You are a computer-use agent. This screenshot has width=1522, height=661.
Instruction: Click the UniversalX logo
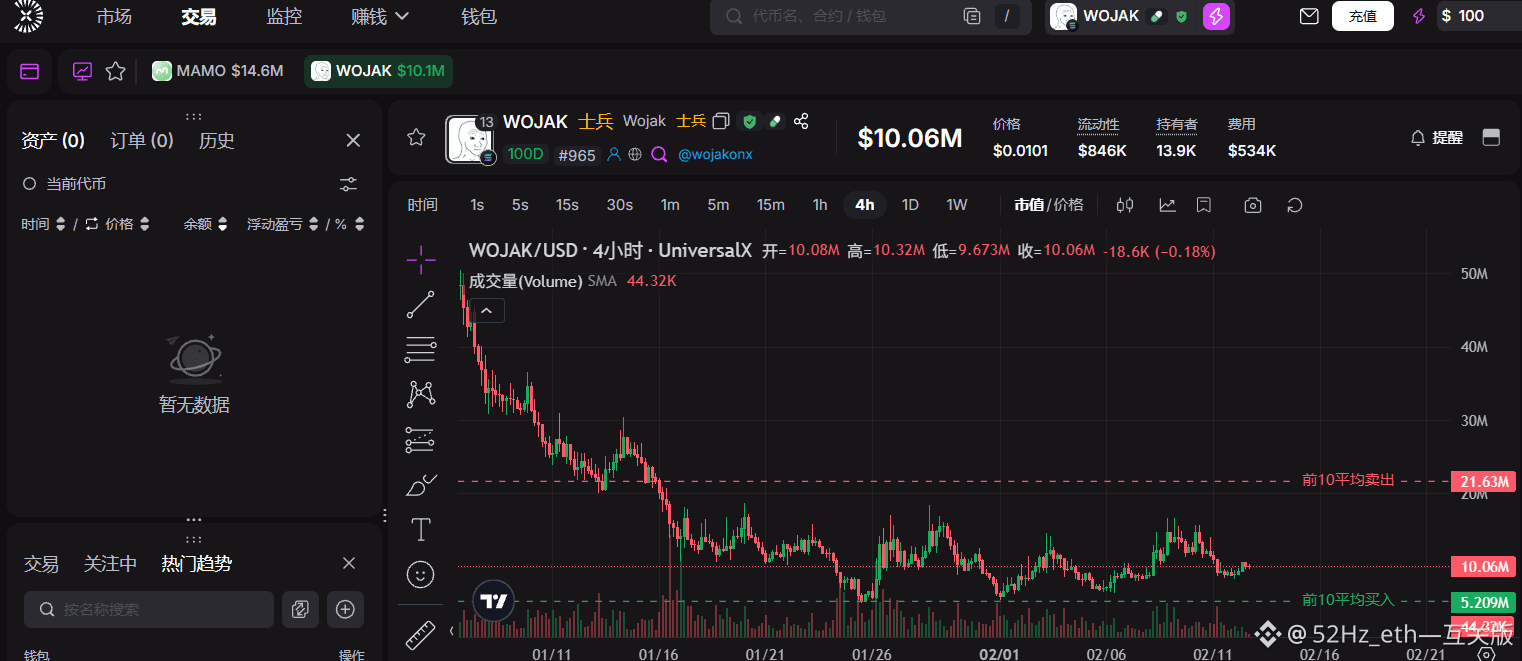point(28,14)
